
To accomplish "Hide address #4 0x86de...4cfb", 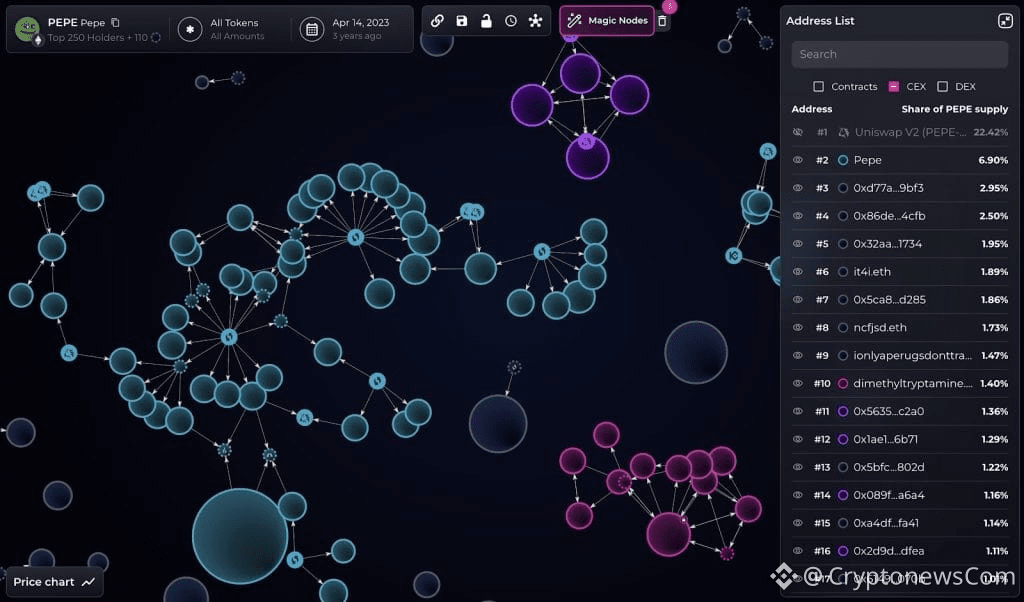I will [x=797, y=216].
